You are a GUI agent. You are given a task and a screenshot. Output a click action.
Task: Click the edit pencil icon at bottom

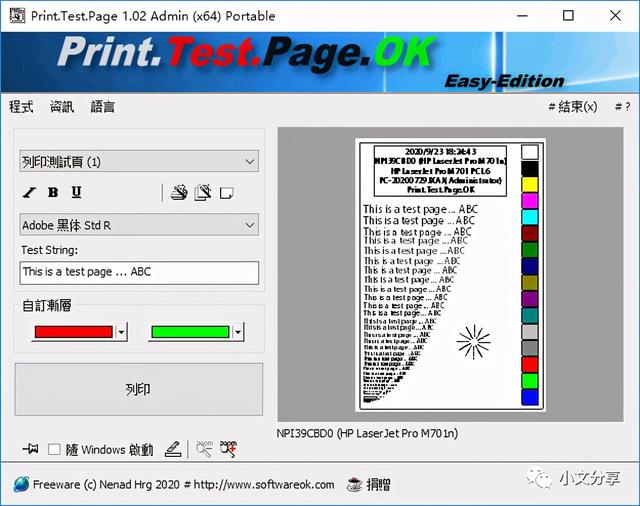coord(173,449)
